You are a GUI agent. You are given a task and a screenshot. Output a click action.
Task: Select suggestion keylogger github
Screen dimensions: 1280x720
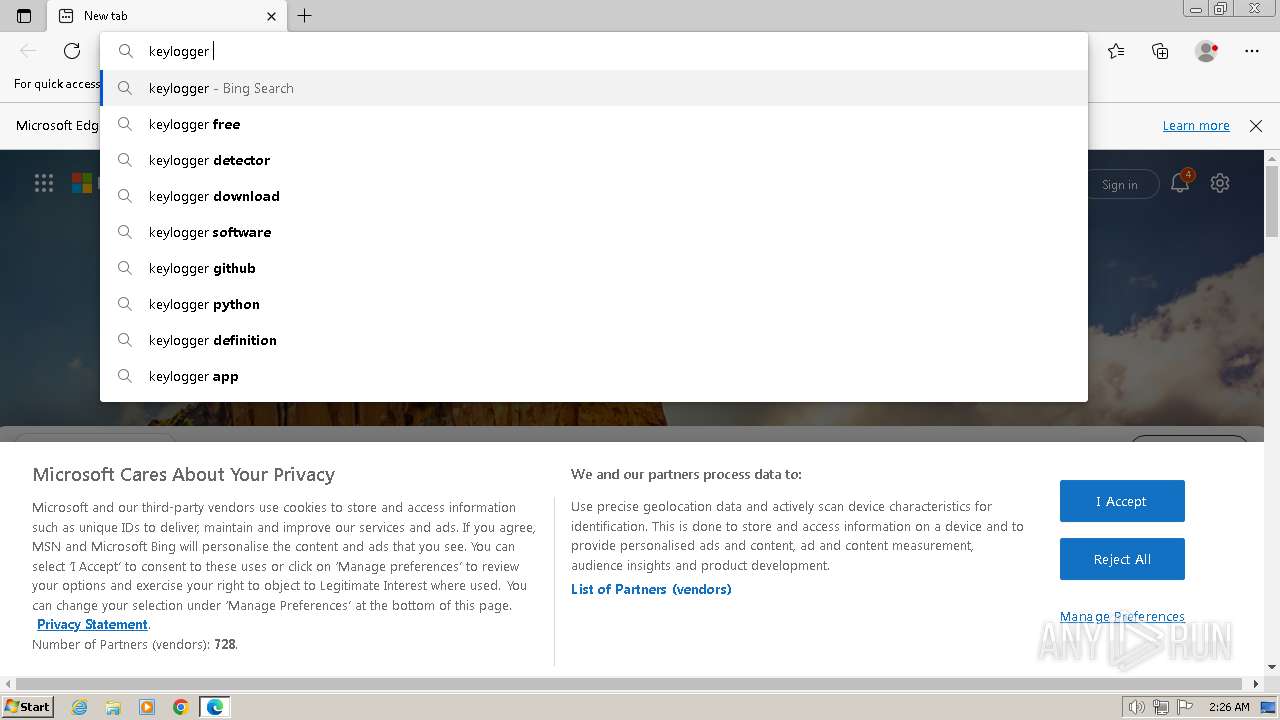click(x=594, y=268)
